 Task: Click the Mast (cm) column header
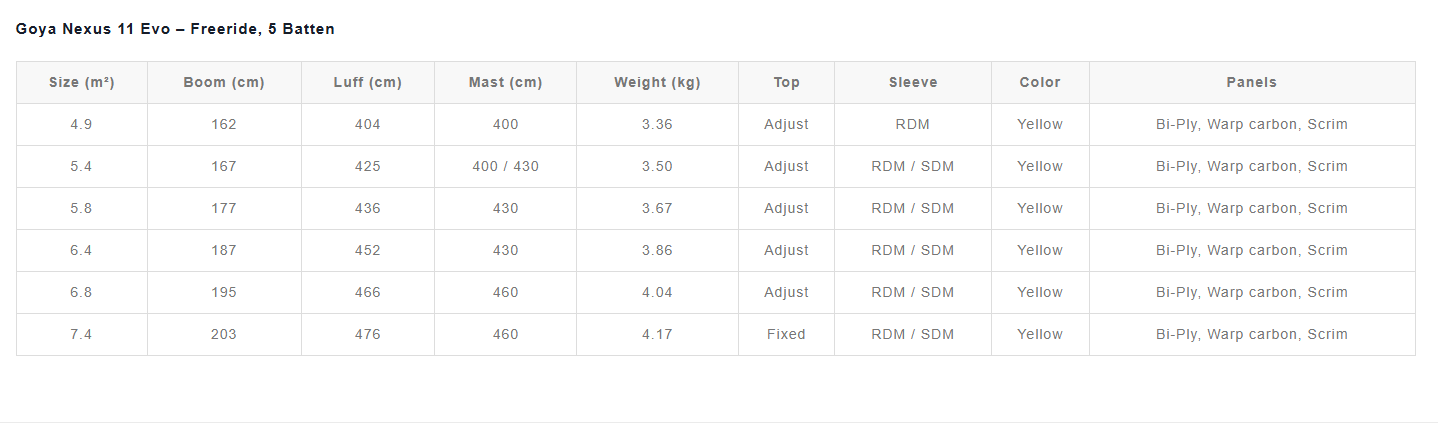(x=505, y=83)
